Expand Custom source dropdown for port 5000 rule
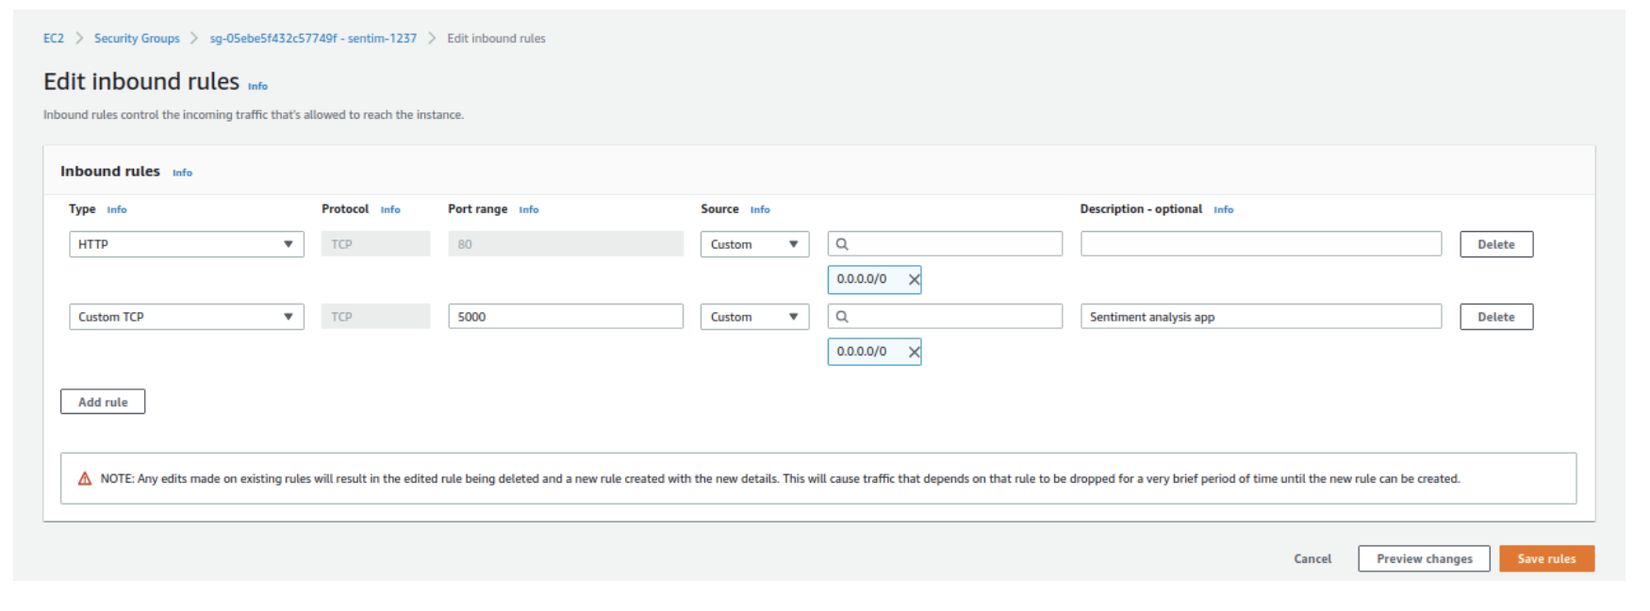Viewport: 1650px width, 611px height. point(754,317)
